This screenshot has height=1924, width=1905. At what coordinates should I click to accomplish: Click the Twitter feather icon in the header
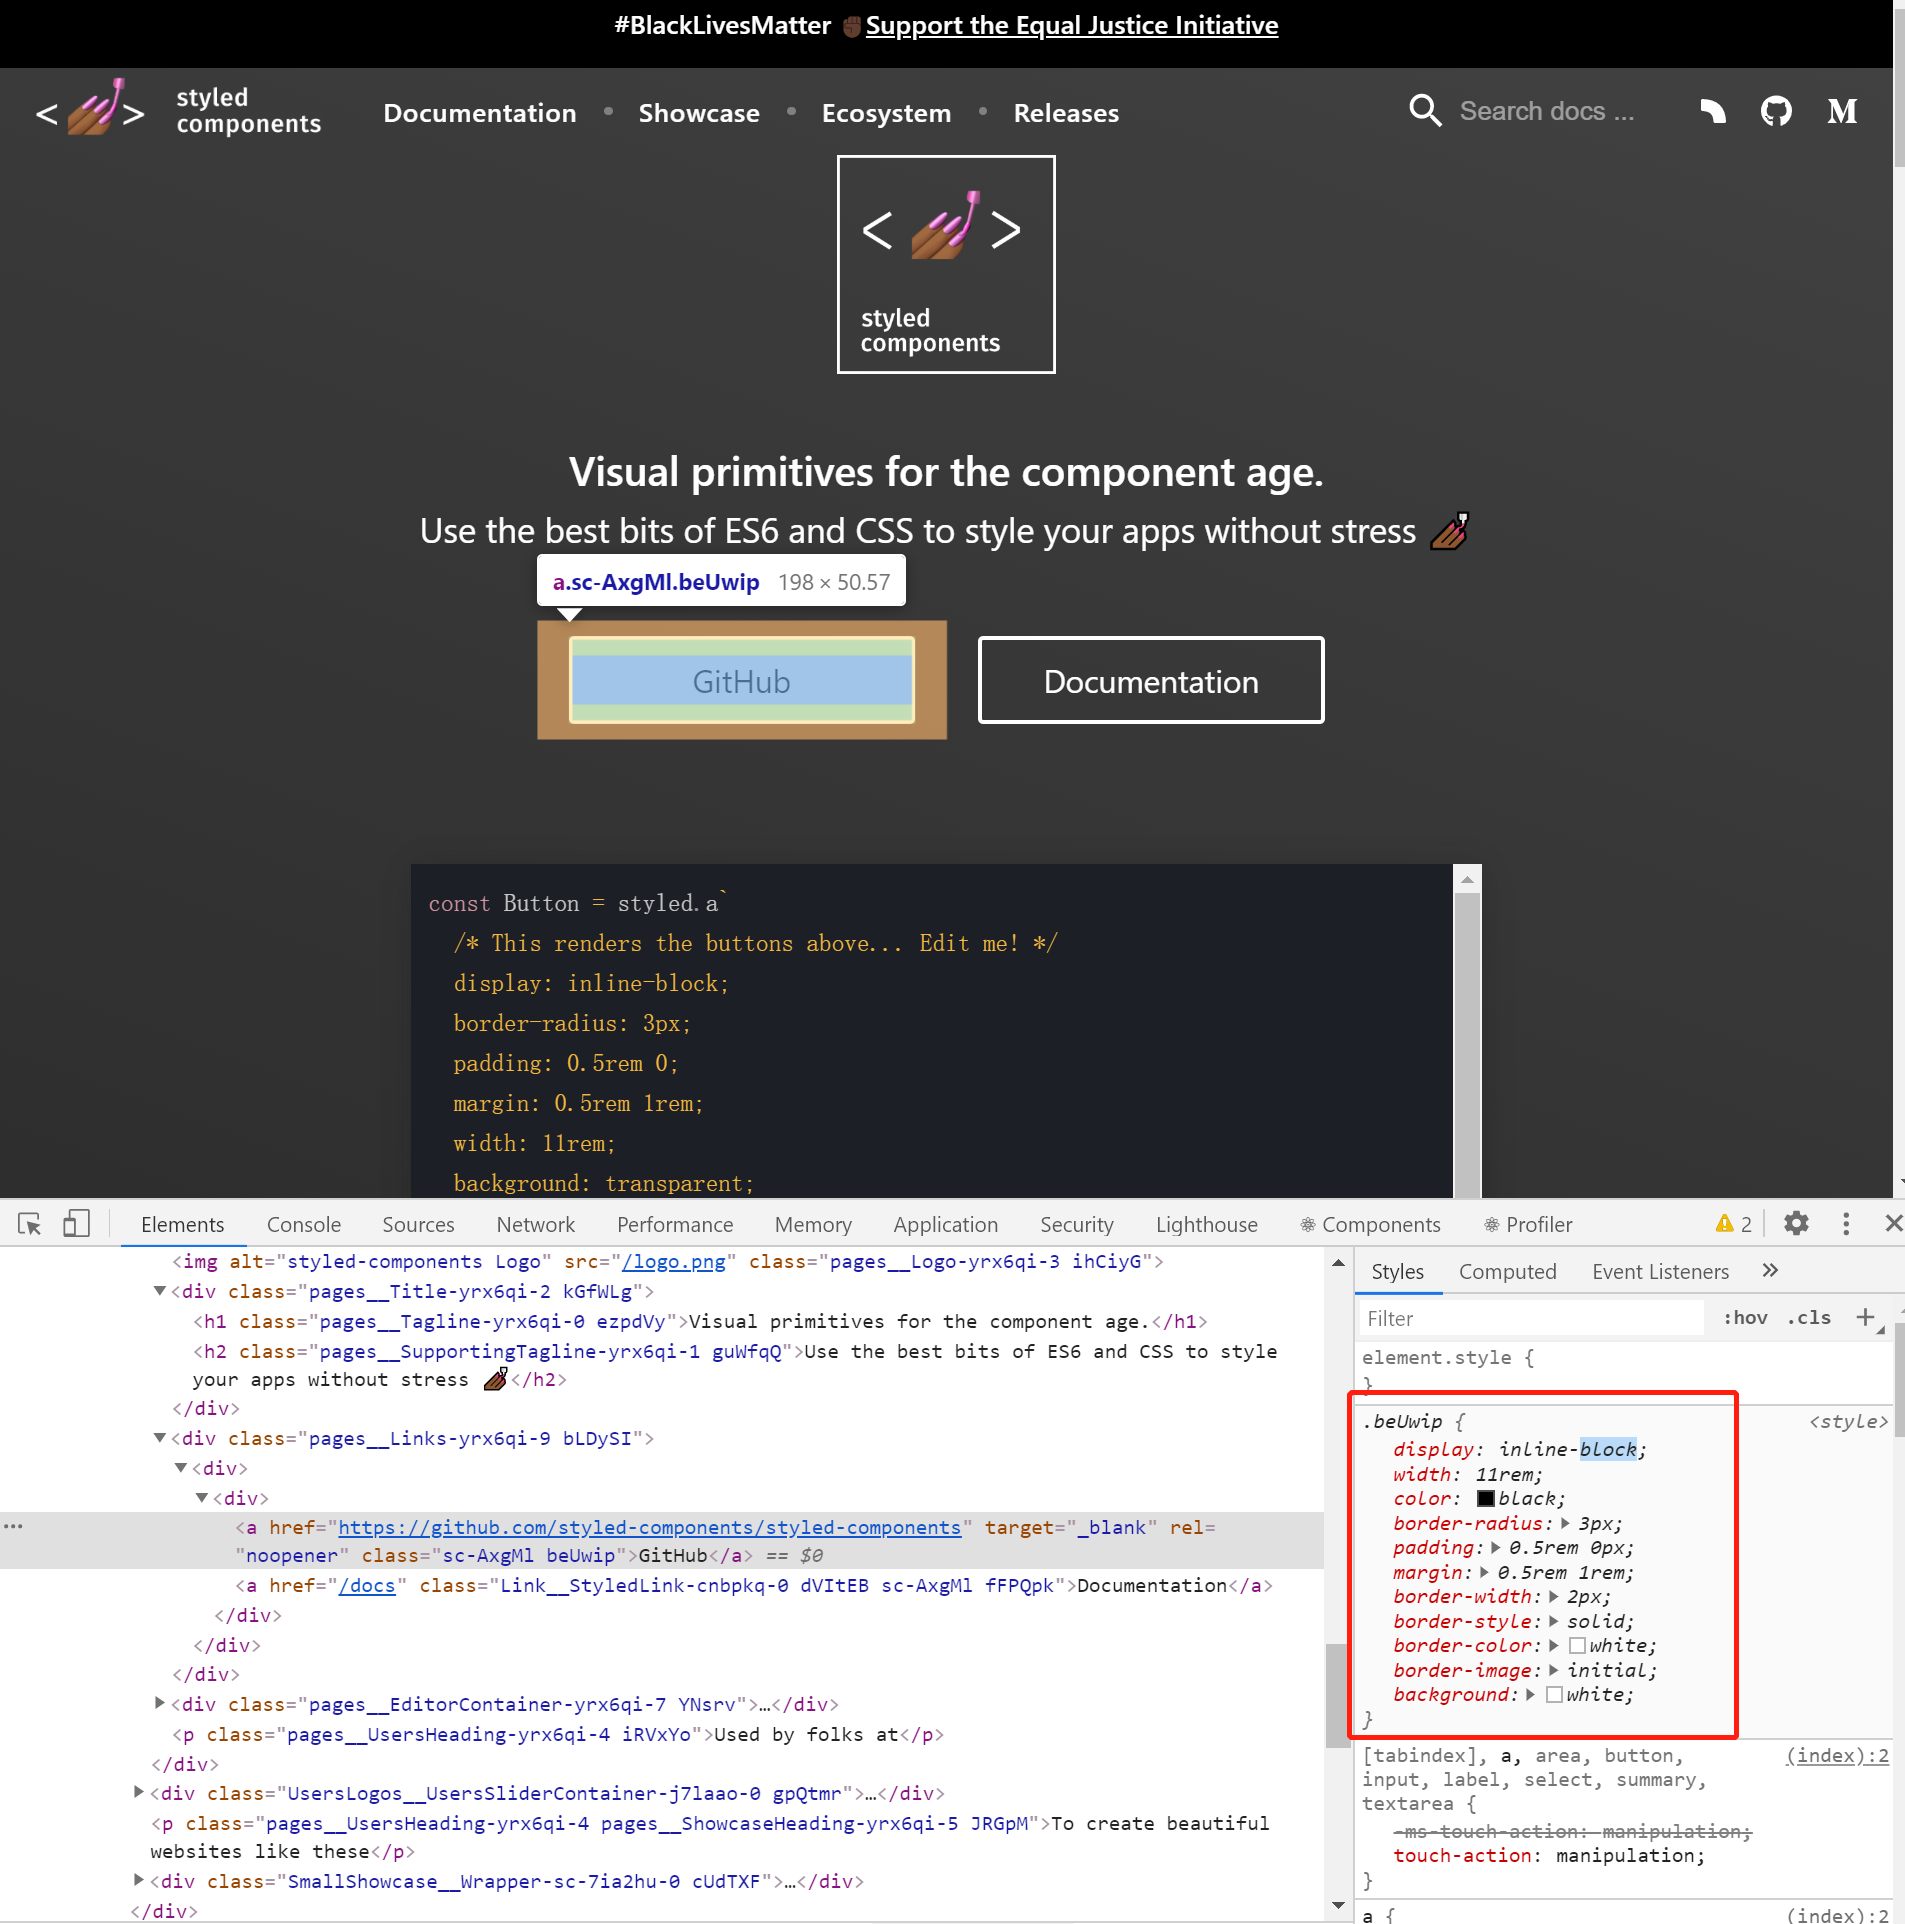[1712, 112]
